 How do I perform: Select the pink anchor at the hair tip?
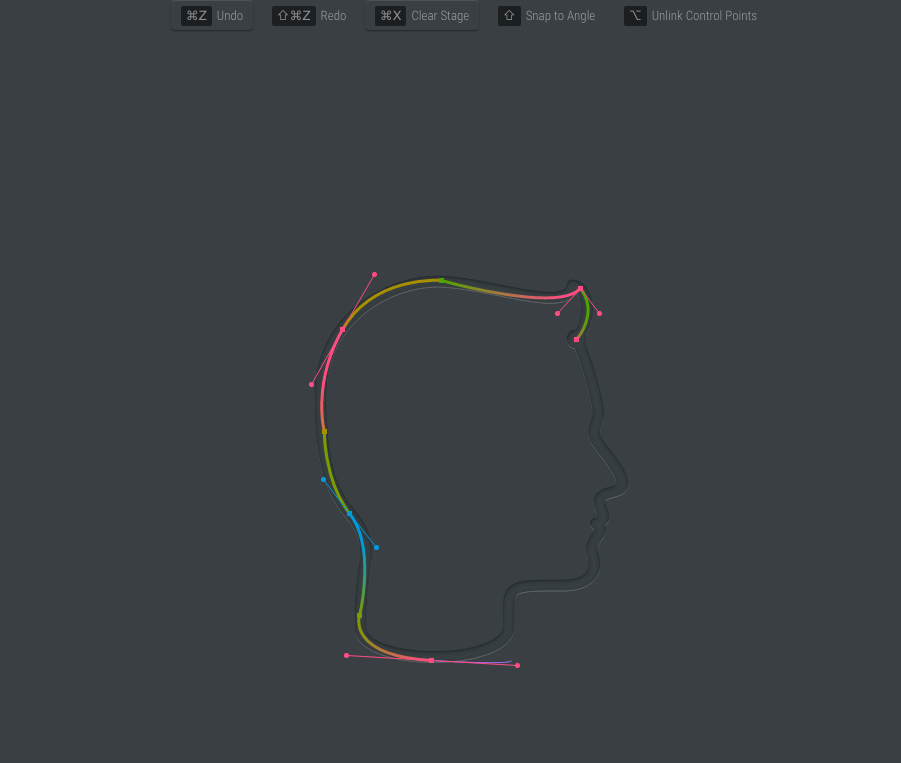[580, 288]
